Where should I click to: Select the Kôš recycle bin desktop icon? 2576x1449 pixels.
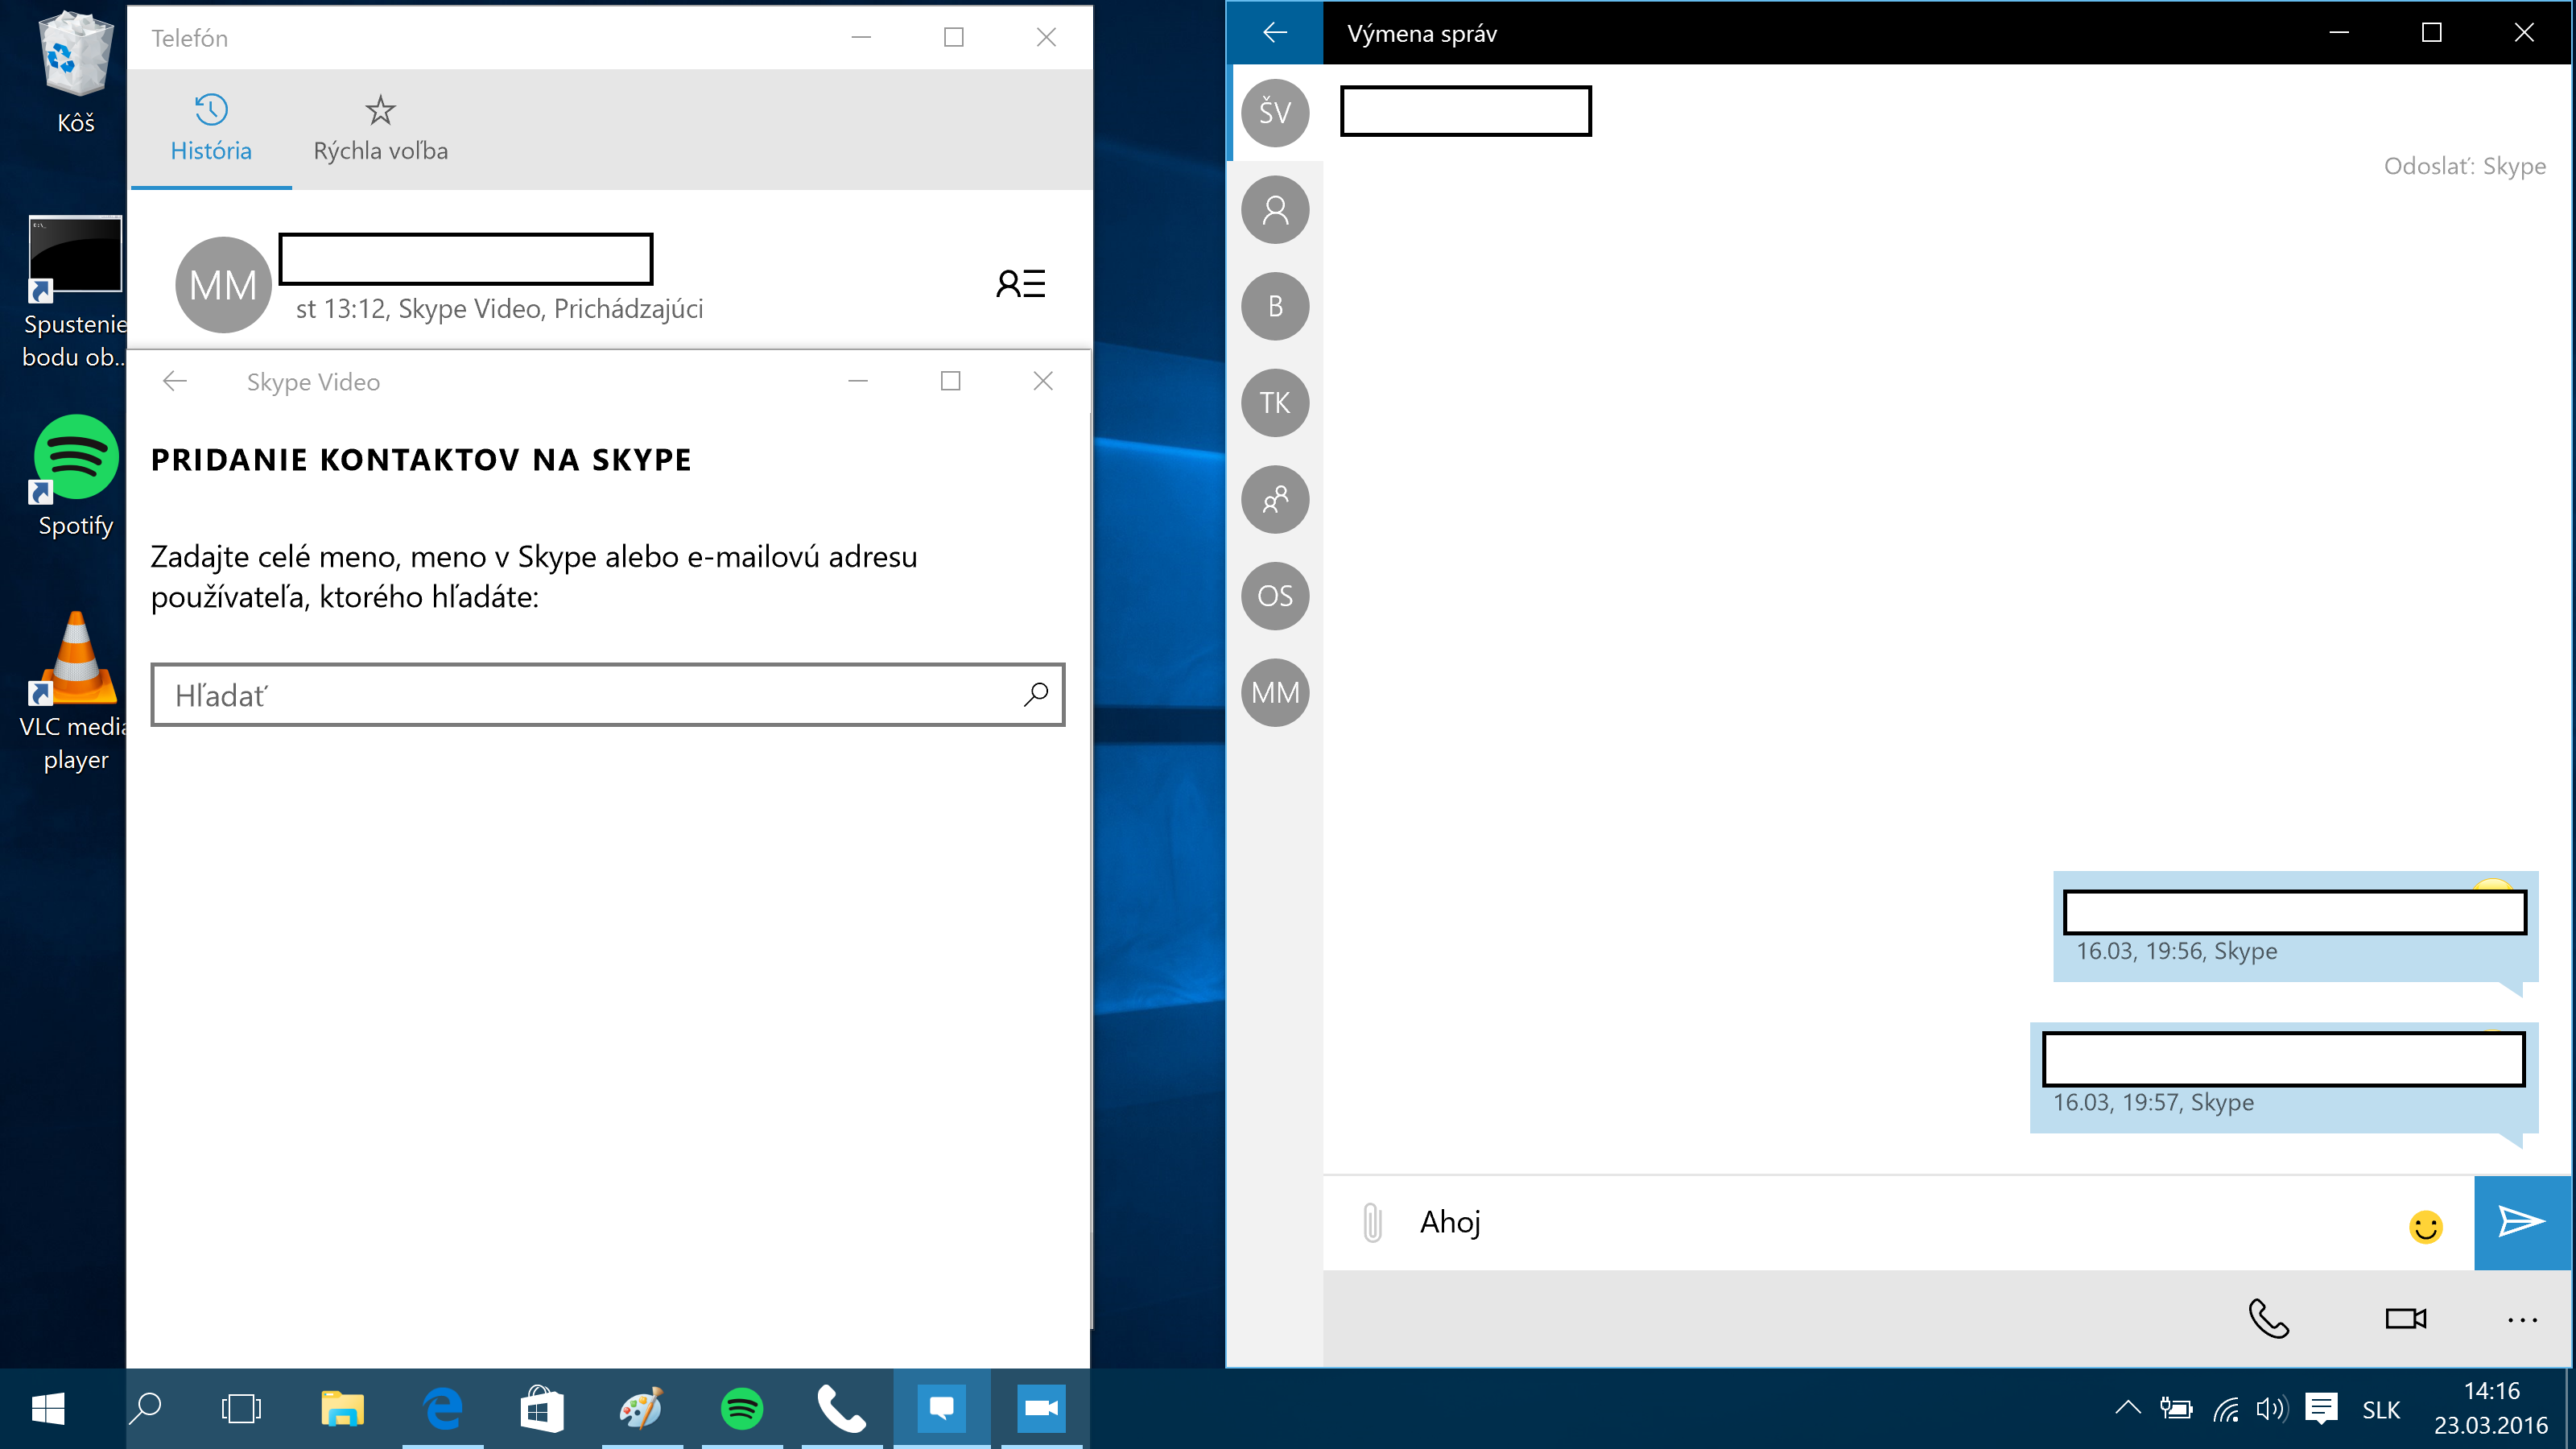76,72
